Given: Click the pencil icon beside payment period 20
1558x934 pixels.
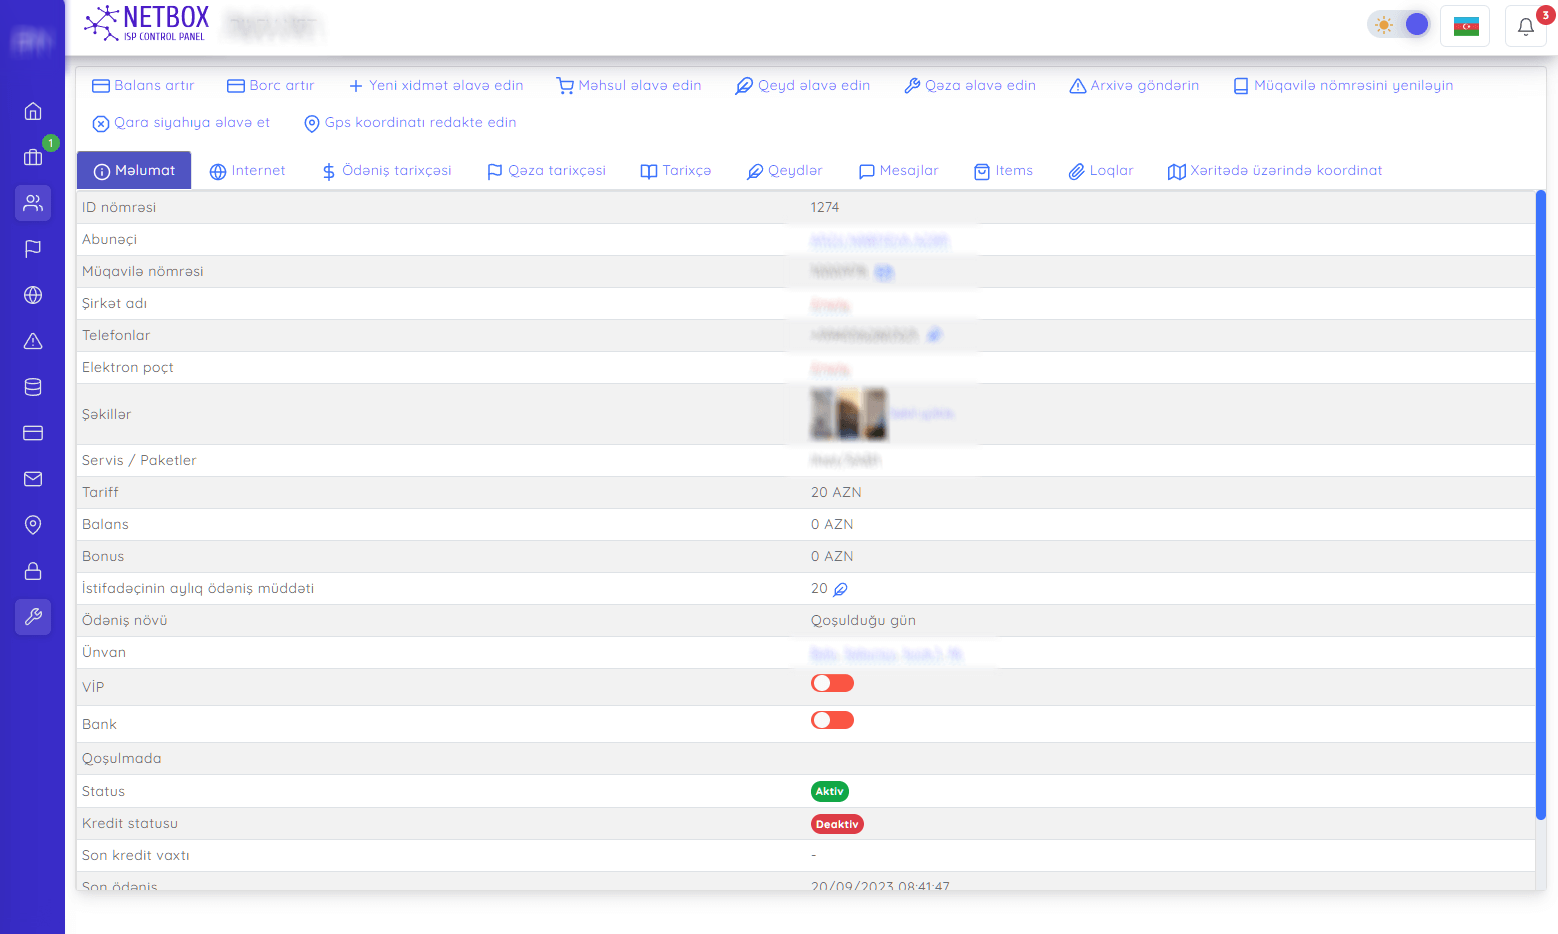Looking at the screenshot, I should (x=840, y=589).
